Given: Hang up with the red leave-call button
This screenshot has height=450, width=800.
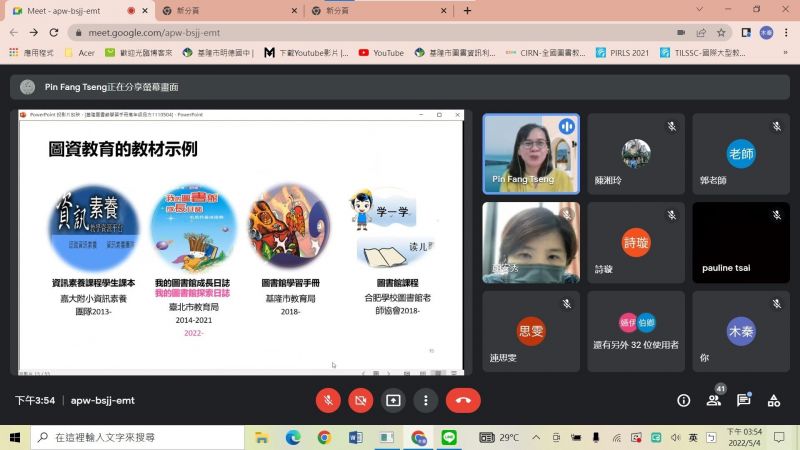Looking at the screenshot, I should pos(463,400).
